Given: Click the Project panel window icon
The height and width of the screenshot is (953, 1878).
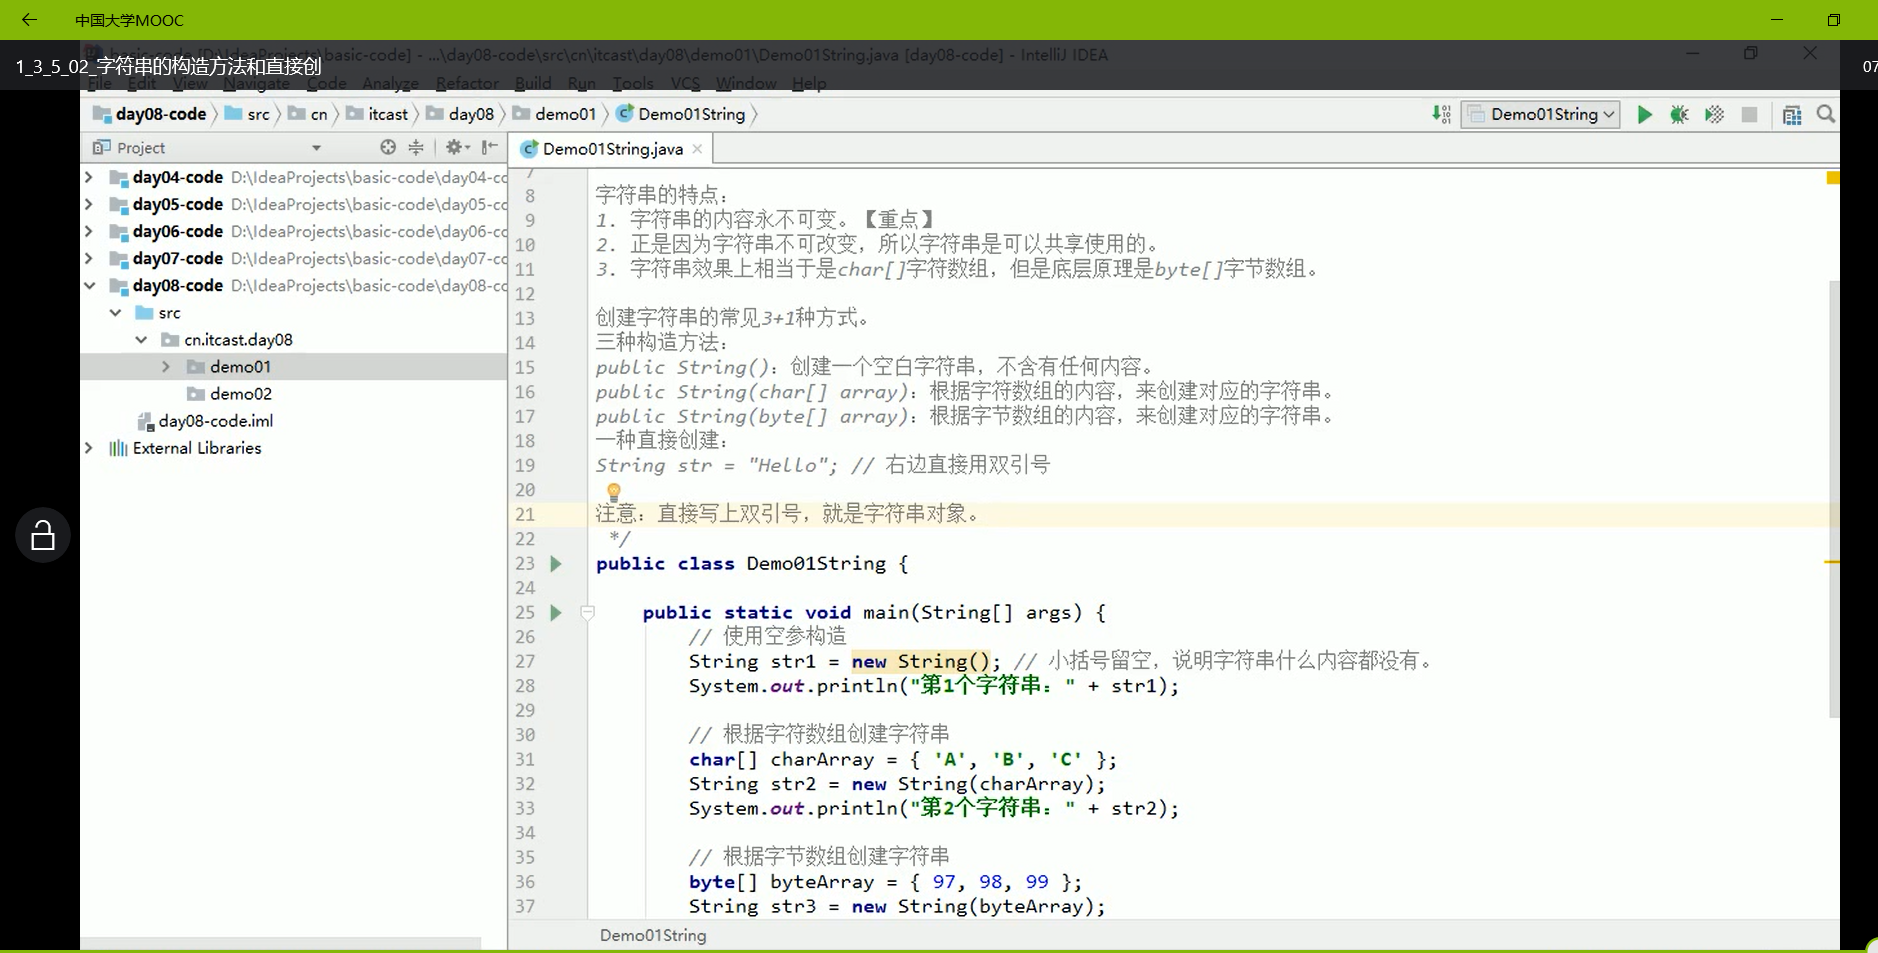Looking at the screenshot, I should tap(101, 148).
